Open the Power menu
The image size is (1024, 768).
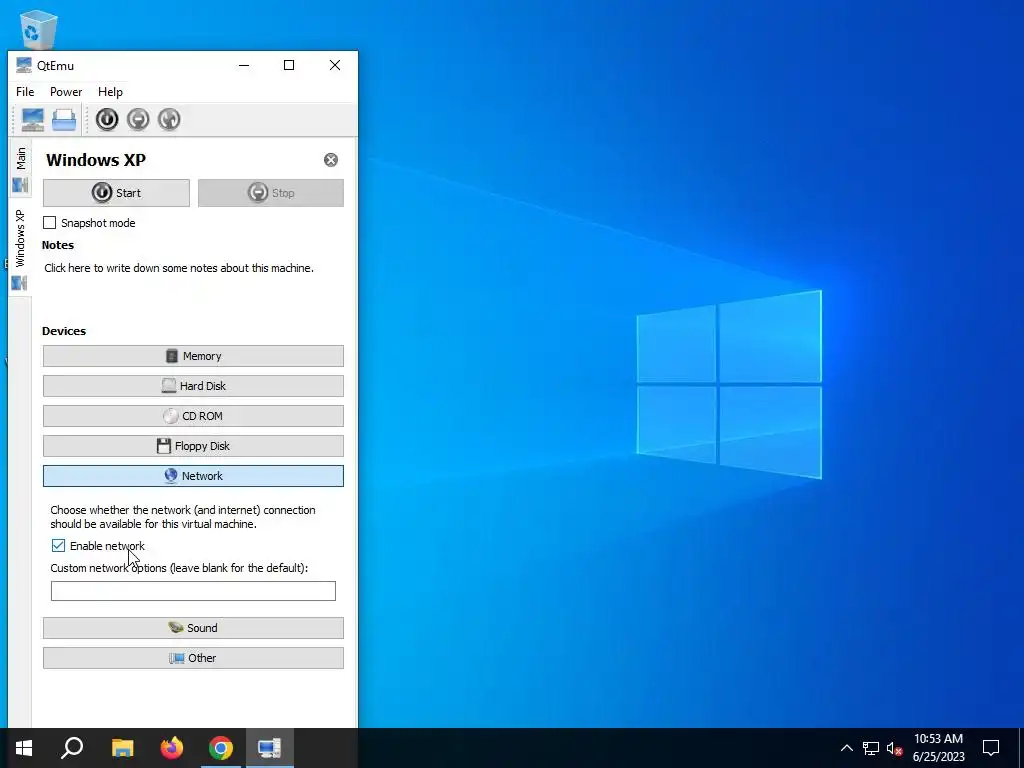click(66, 92)
